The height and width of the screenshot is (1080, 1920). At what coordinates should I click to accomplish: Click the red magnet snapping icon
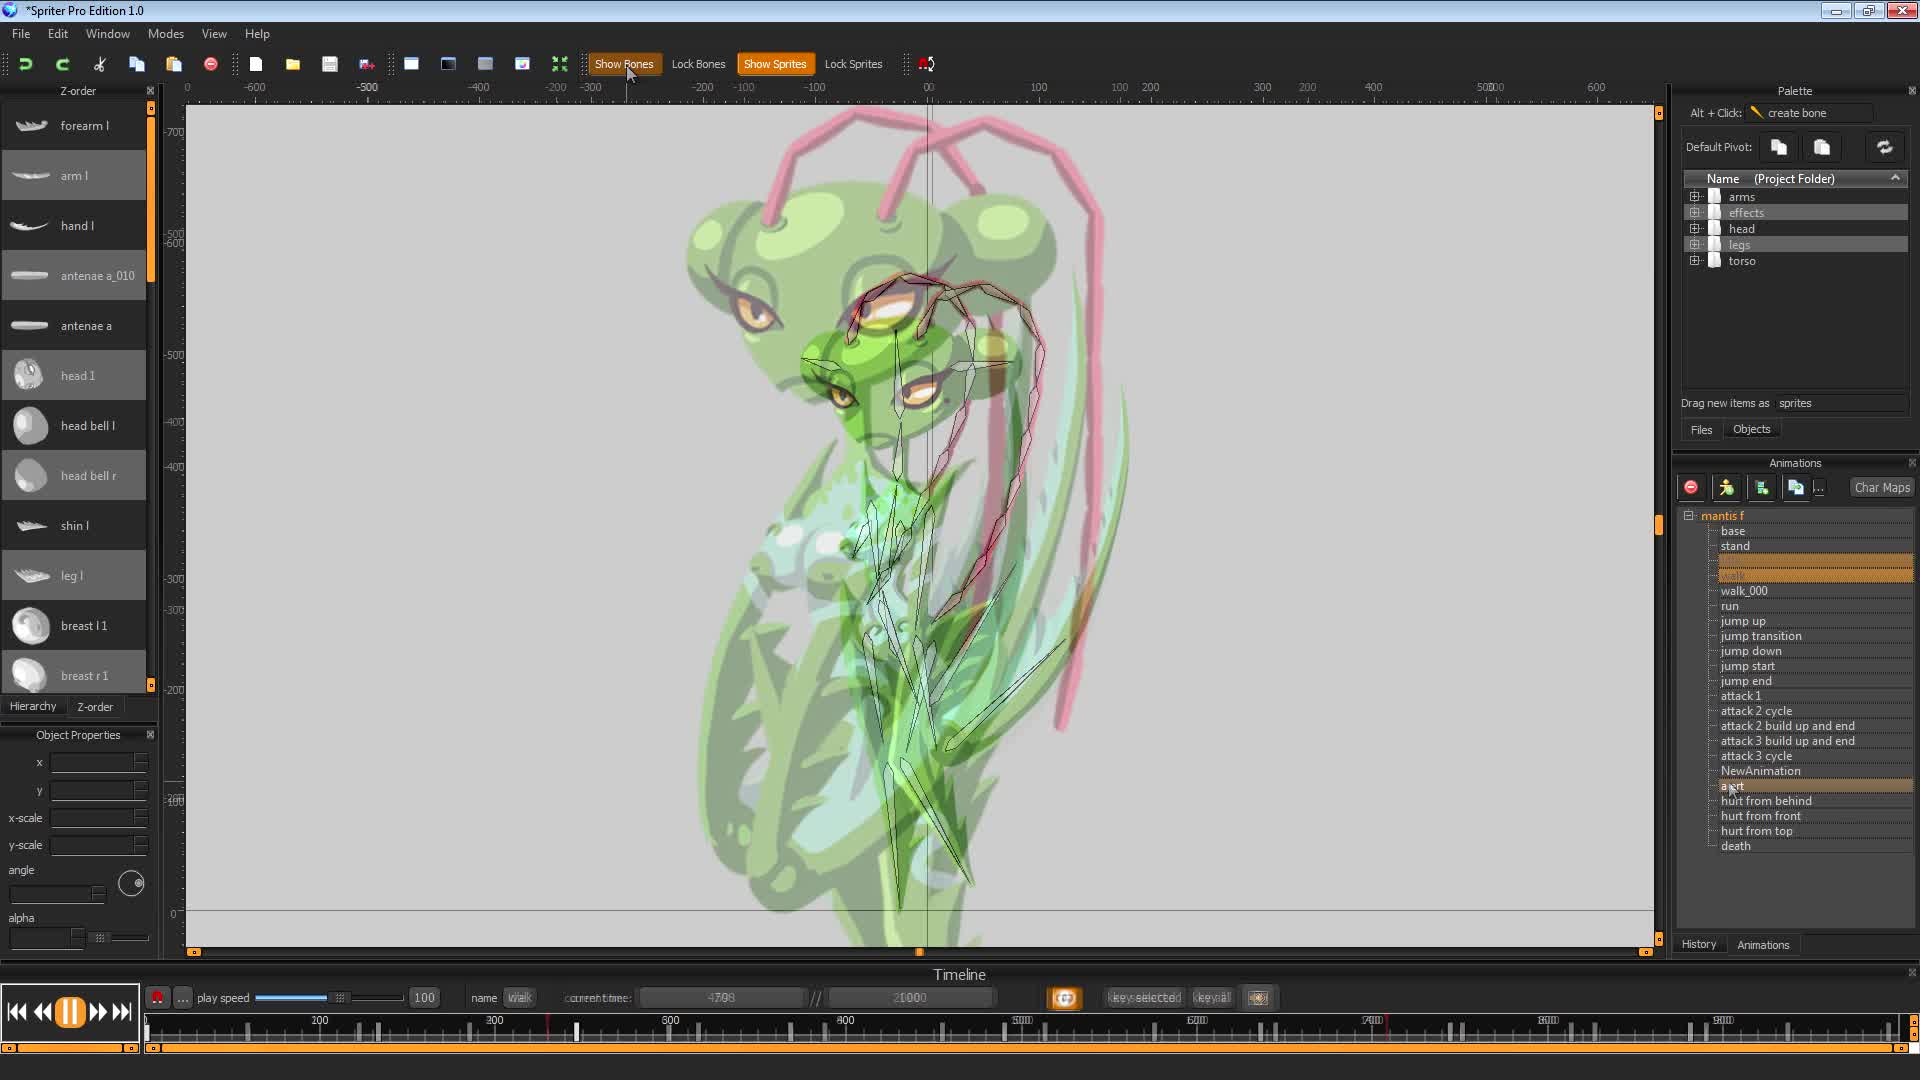(927, 64)
